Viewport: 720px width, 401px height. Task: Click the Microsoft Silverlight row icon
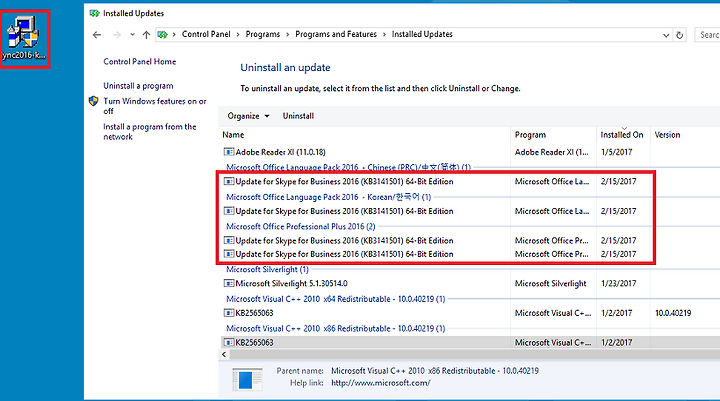(x=228, y=284)
